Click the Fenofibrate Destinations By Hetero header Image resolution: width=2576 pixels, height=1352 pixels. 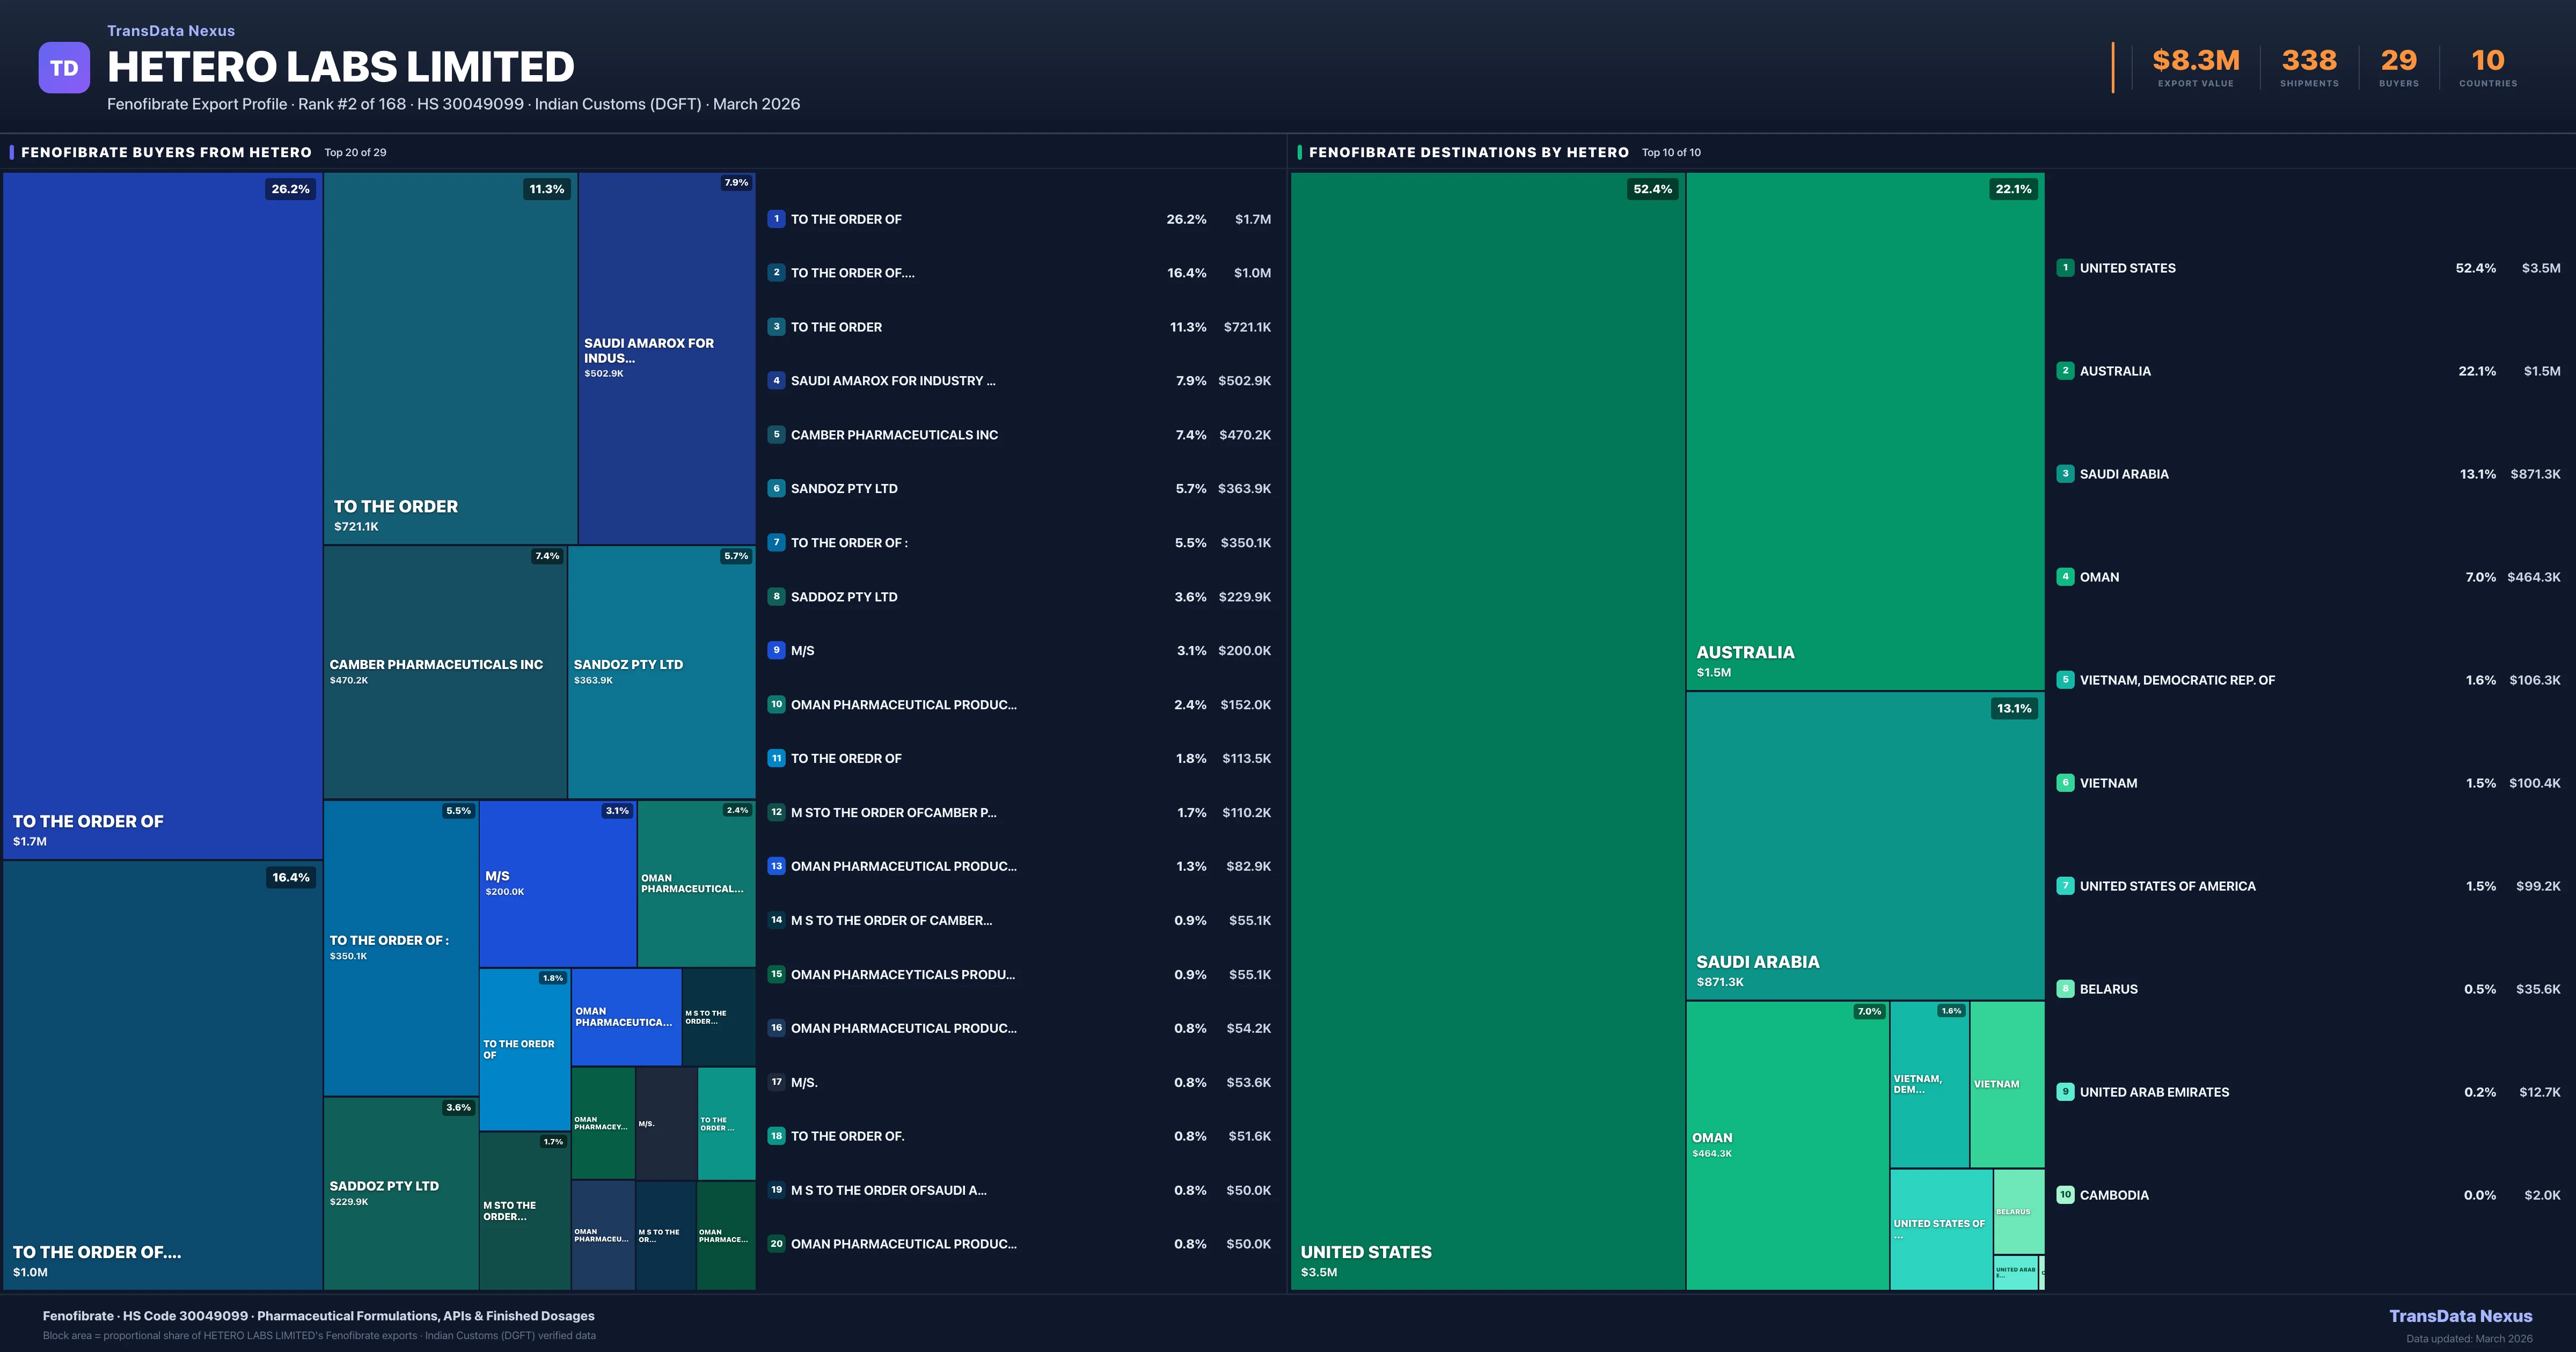1468,152
